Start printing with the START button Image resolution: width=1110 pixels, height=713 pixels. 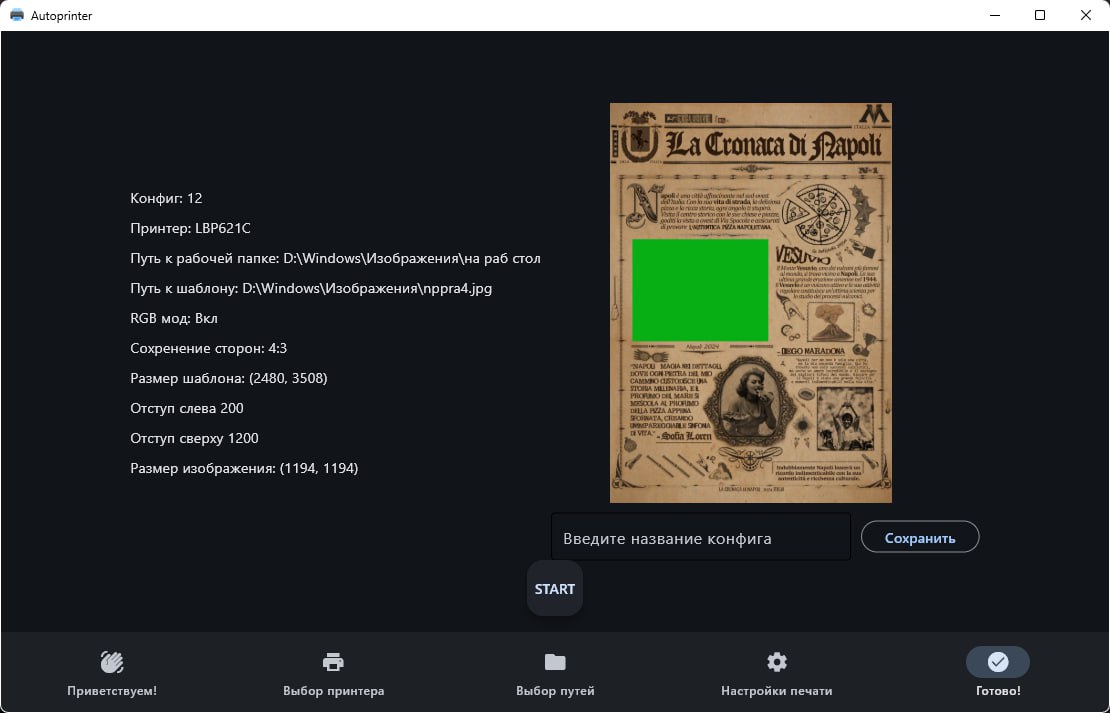(x=555, y=588)
